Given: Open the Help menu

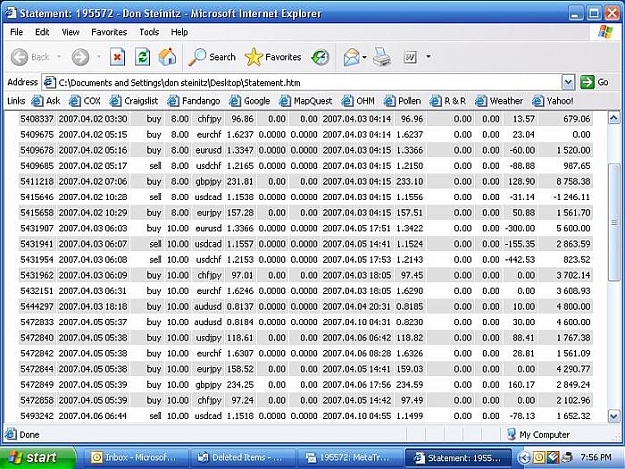Looking at the screenshot, I should [x=179, y=32].
